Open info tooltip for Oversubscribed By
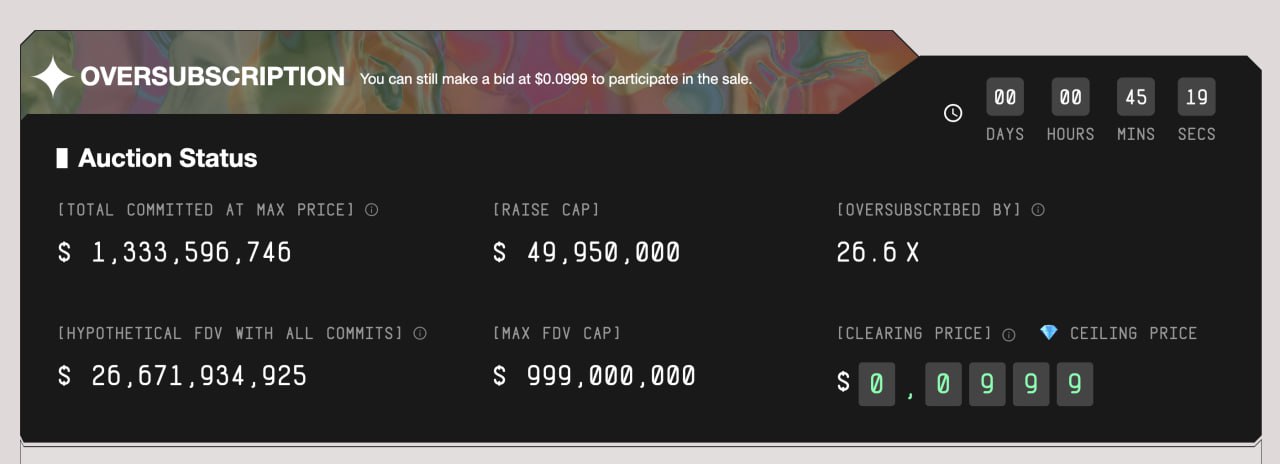 coord(1038,210)
